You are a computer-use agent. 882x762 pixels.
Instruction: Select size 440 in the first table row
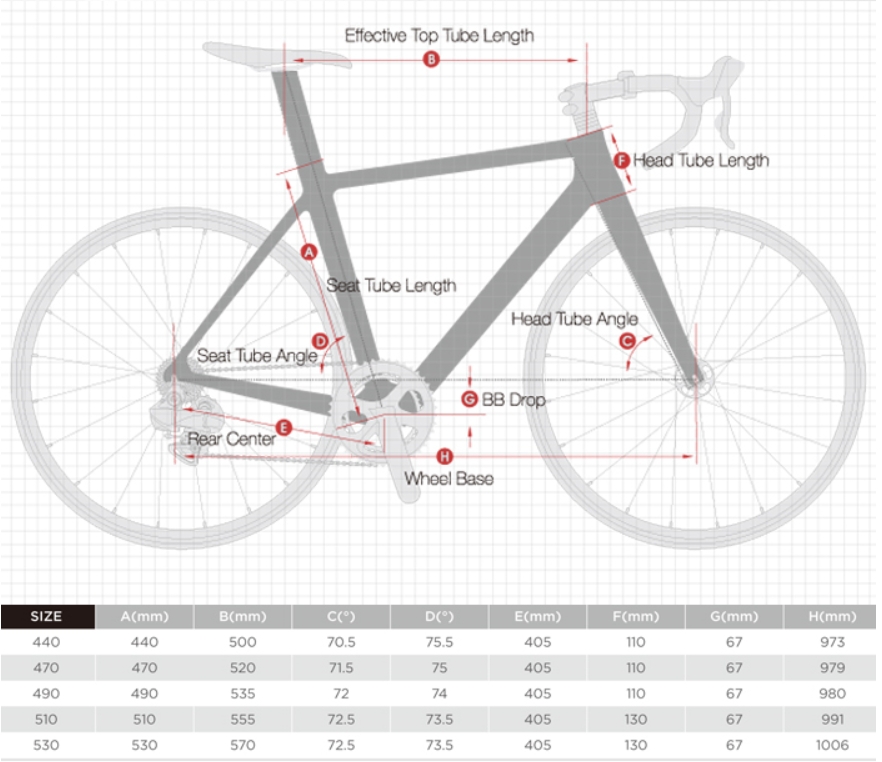tap(47, 642)
